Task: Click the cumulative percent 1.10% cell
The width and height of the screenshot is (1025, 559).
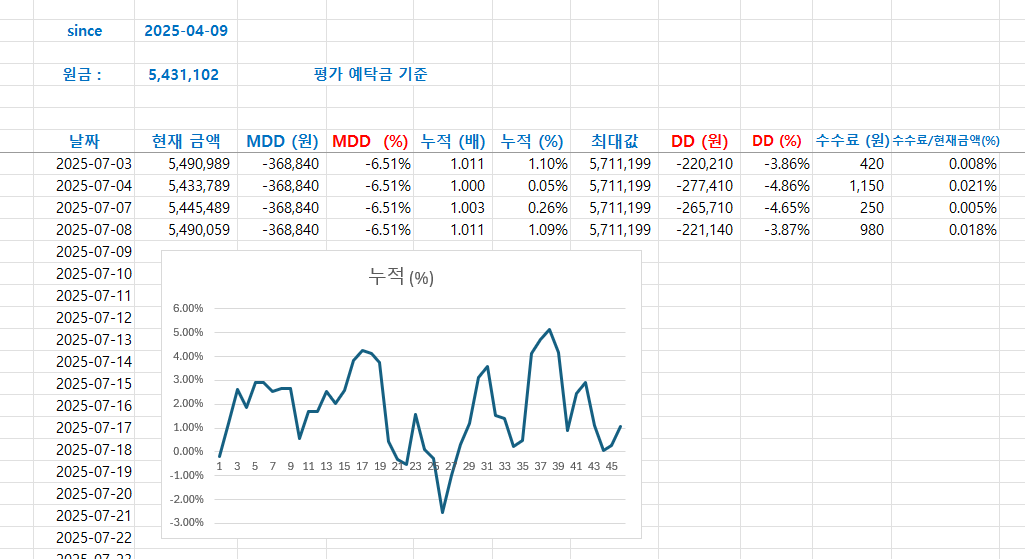Action: (531, 164)
